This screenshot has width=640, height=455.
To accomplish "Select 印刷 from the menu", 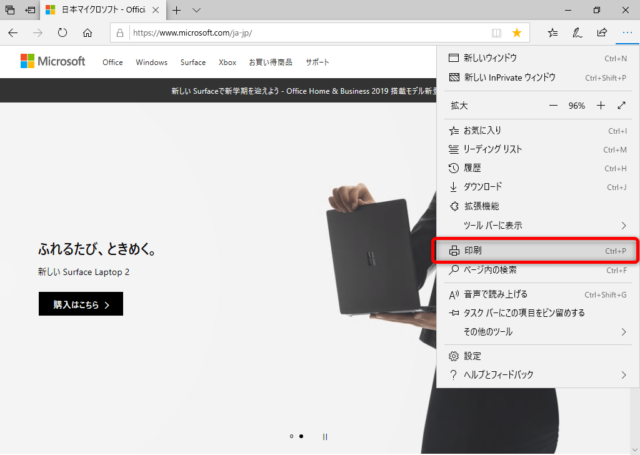I will coord(536,251).
